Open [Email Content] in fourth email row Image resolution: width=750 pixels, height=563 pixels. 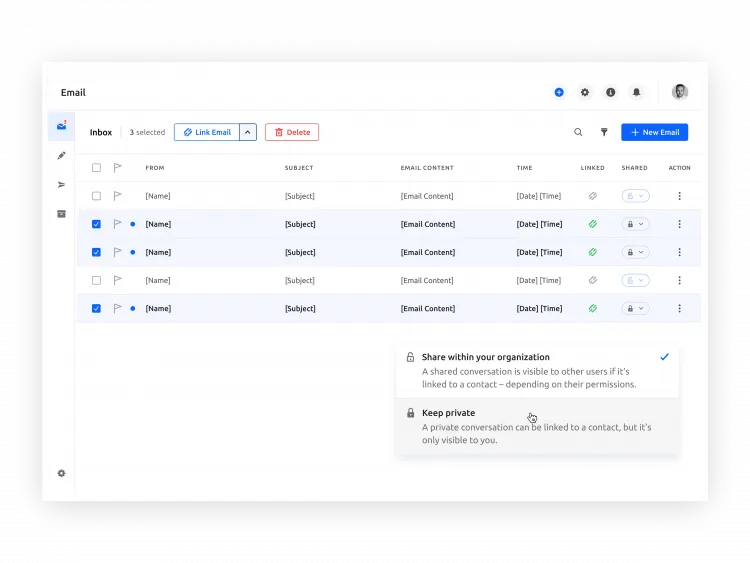[x=427, y=281]
